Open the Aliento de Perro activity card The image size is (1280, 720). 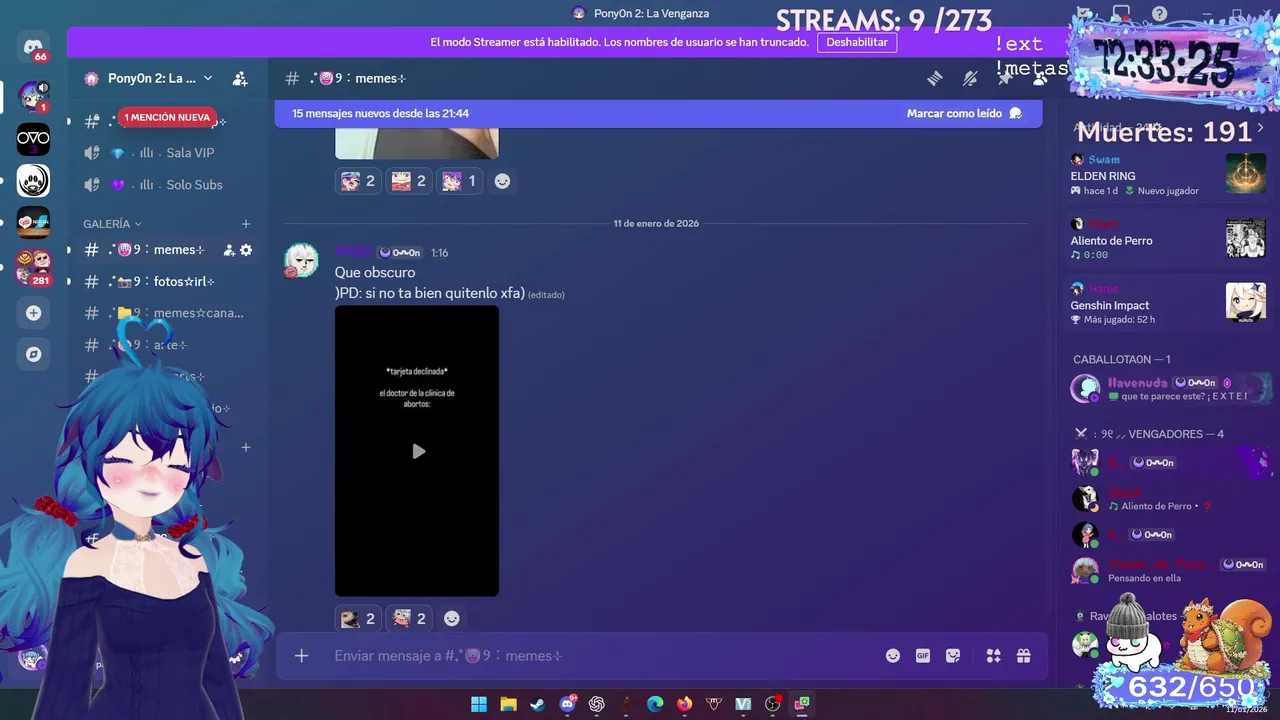click(x=1168, y=240)
